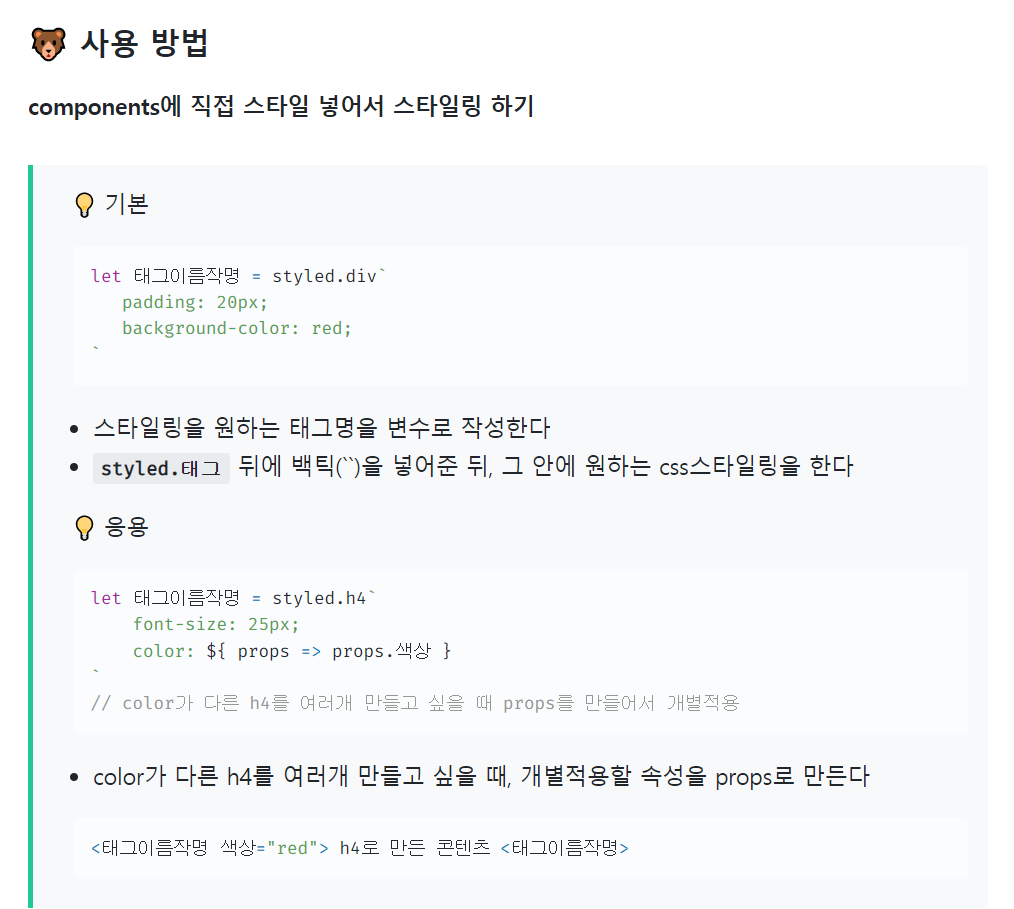Click the 백틱 bullet point sentence

click(473, 467)
